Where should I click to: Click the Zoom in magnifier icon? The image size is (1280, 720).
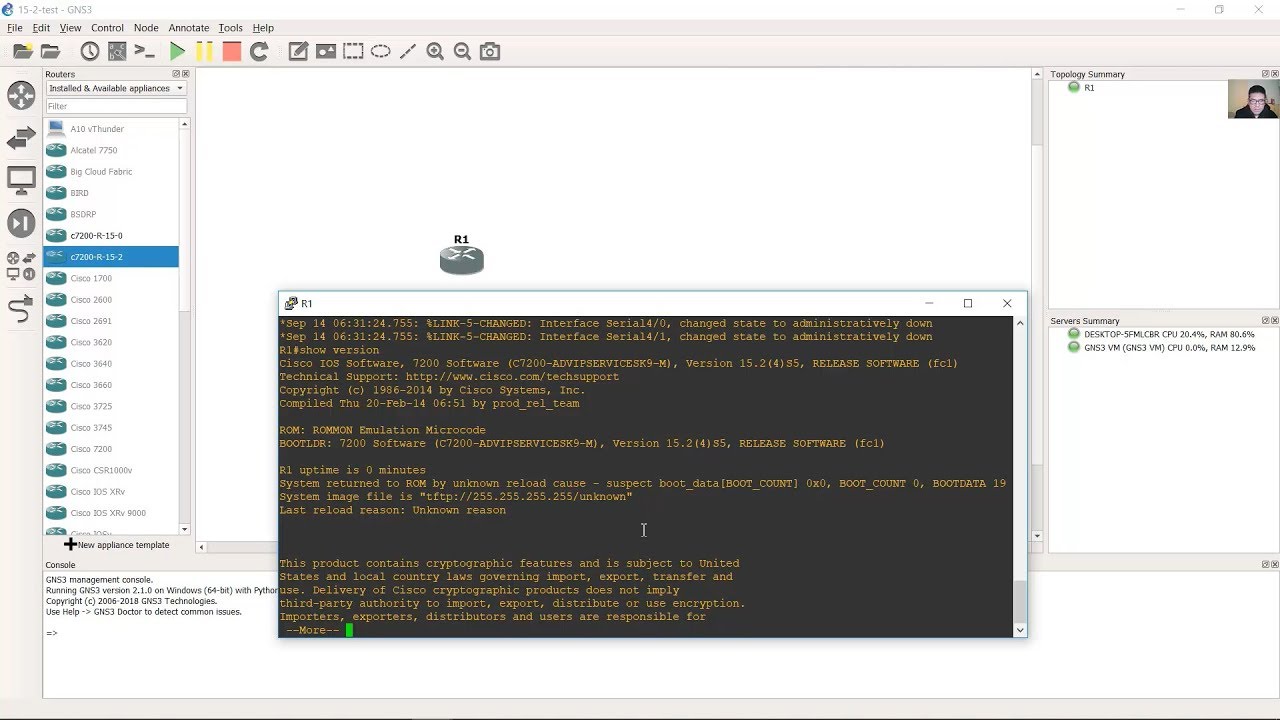[435, 51]
